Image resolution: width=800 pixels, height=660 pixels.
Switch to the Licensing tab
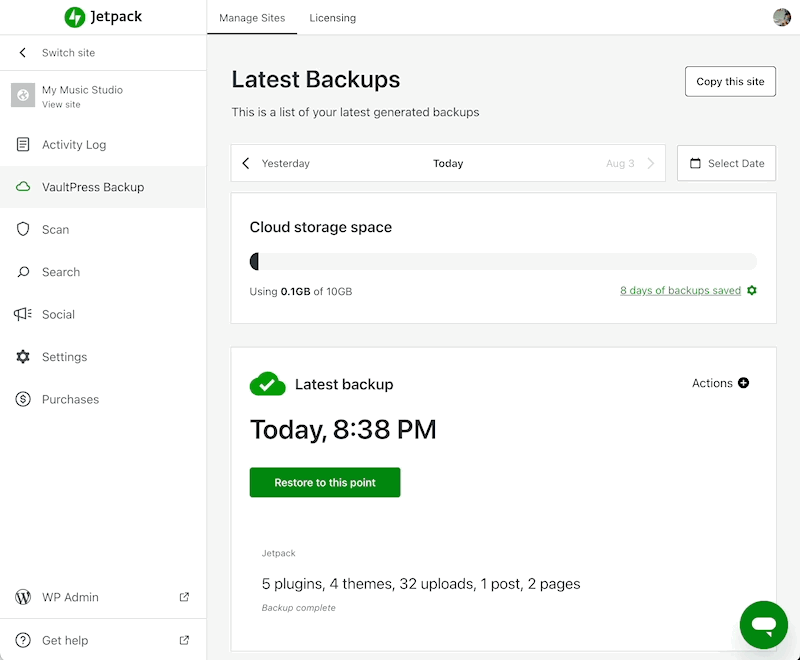(x=332, y=18)
